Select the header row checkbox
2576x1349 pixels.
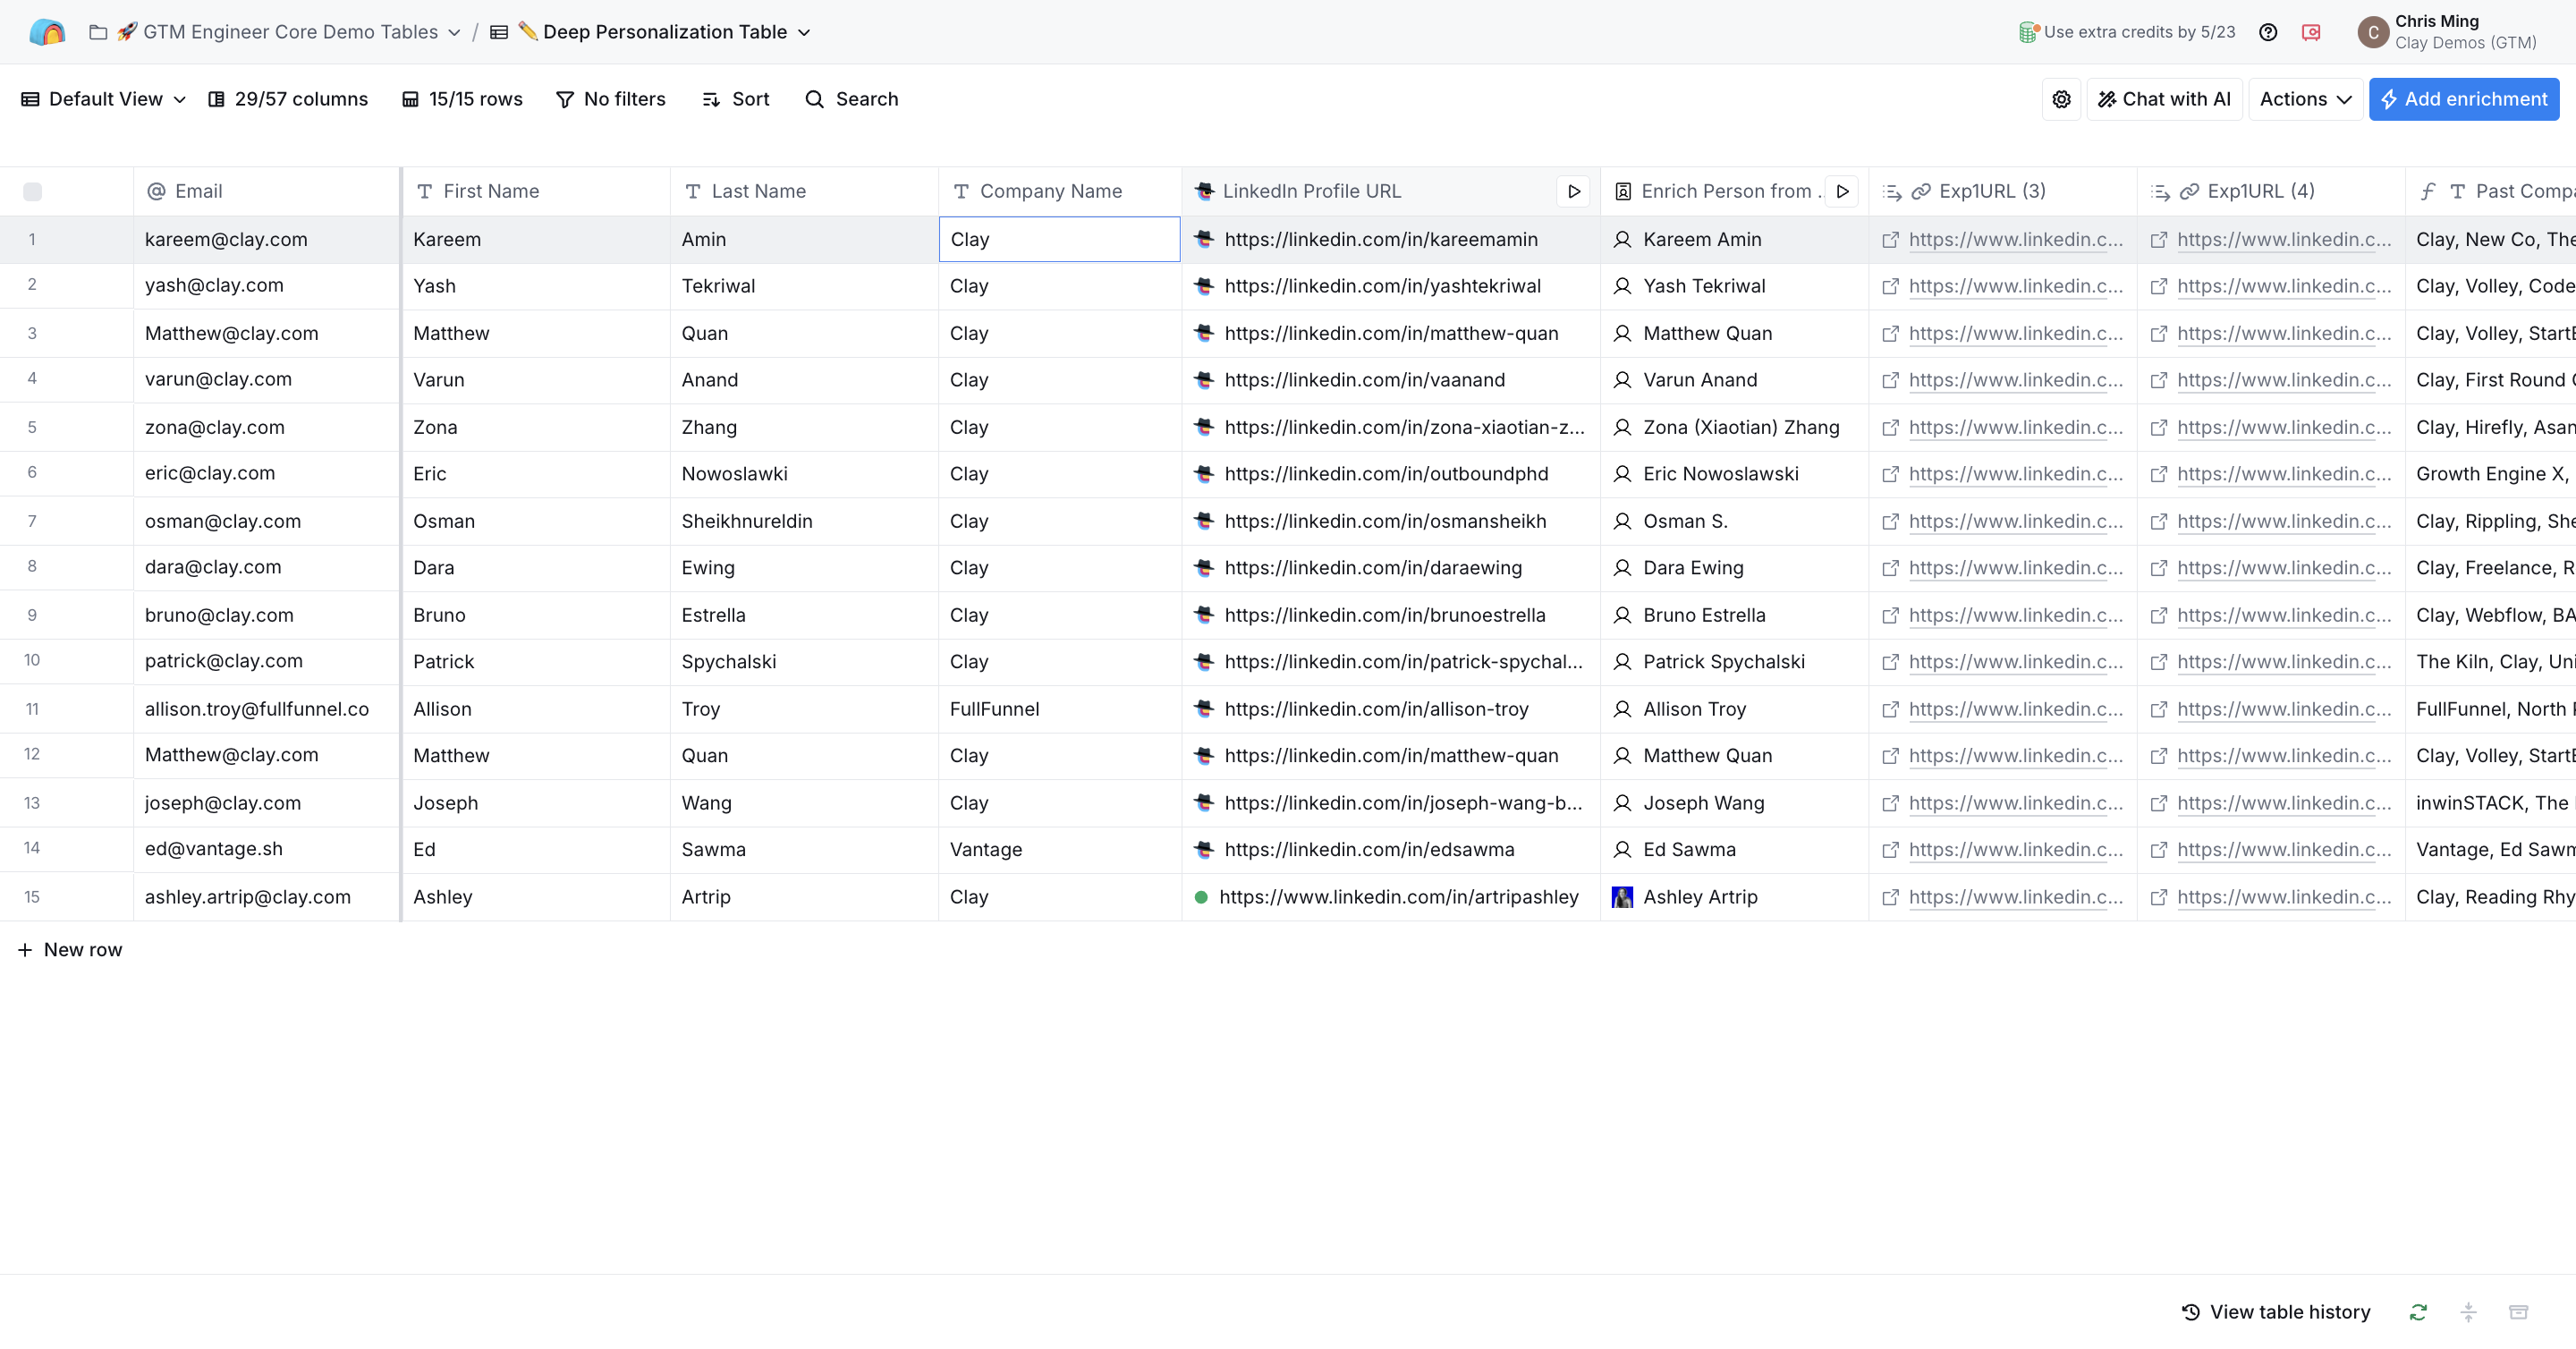point(33,191)
